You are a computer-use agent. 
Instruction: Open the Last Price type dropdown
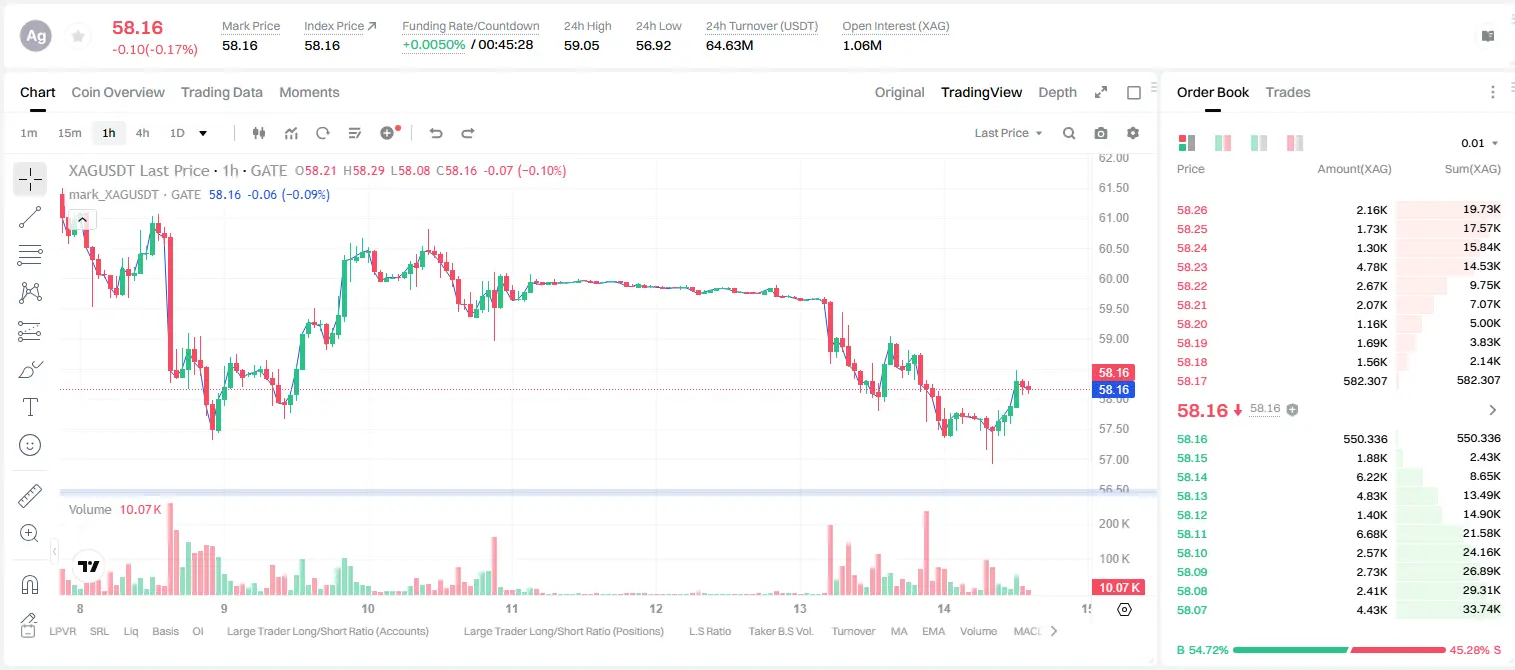(1008, 133)
